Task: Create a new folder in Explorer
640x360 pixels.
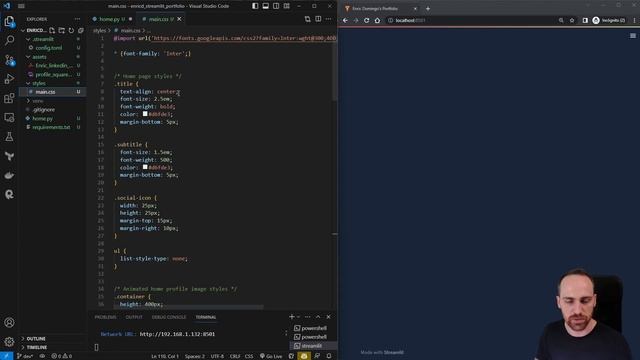Action: [x=62, y=31]
